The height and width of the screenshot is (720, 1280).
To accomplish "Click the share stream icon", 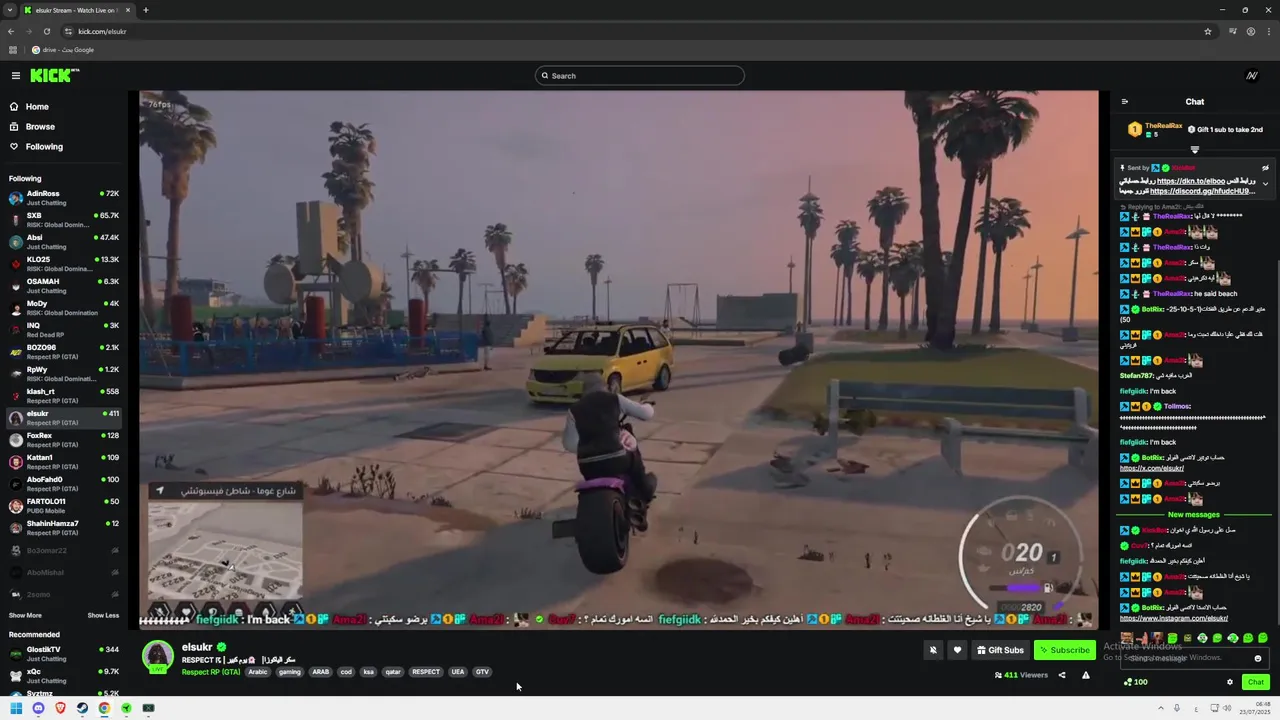I will pos(1062,675).
